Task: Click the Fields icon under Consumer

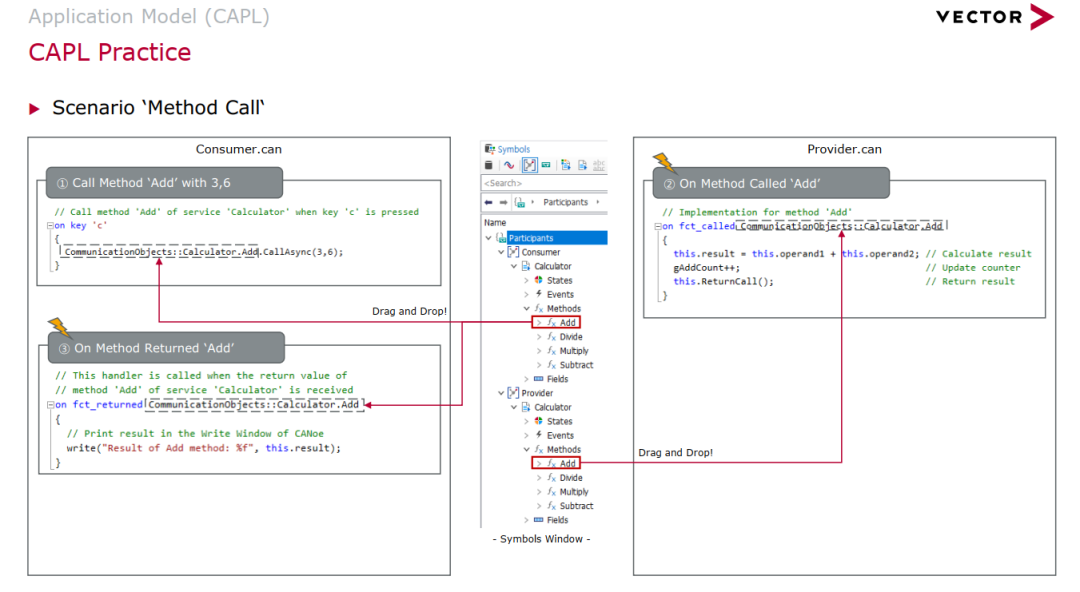Action: pyautogui.click(x=539, y=379)
